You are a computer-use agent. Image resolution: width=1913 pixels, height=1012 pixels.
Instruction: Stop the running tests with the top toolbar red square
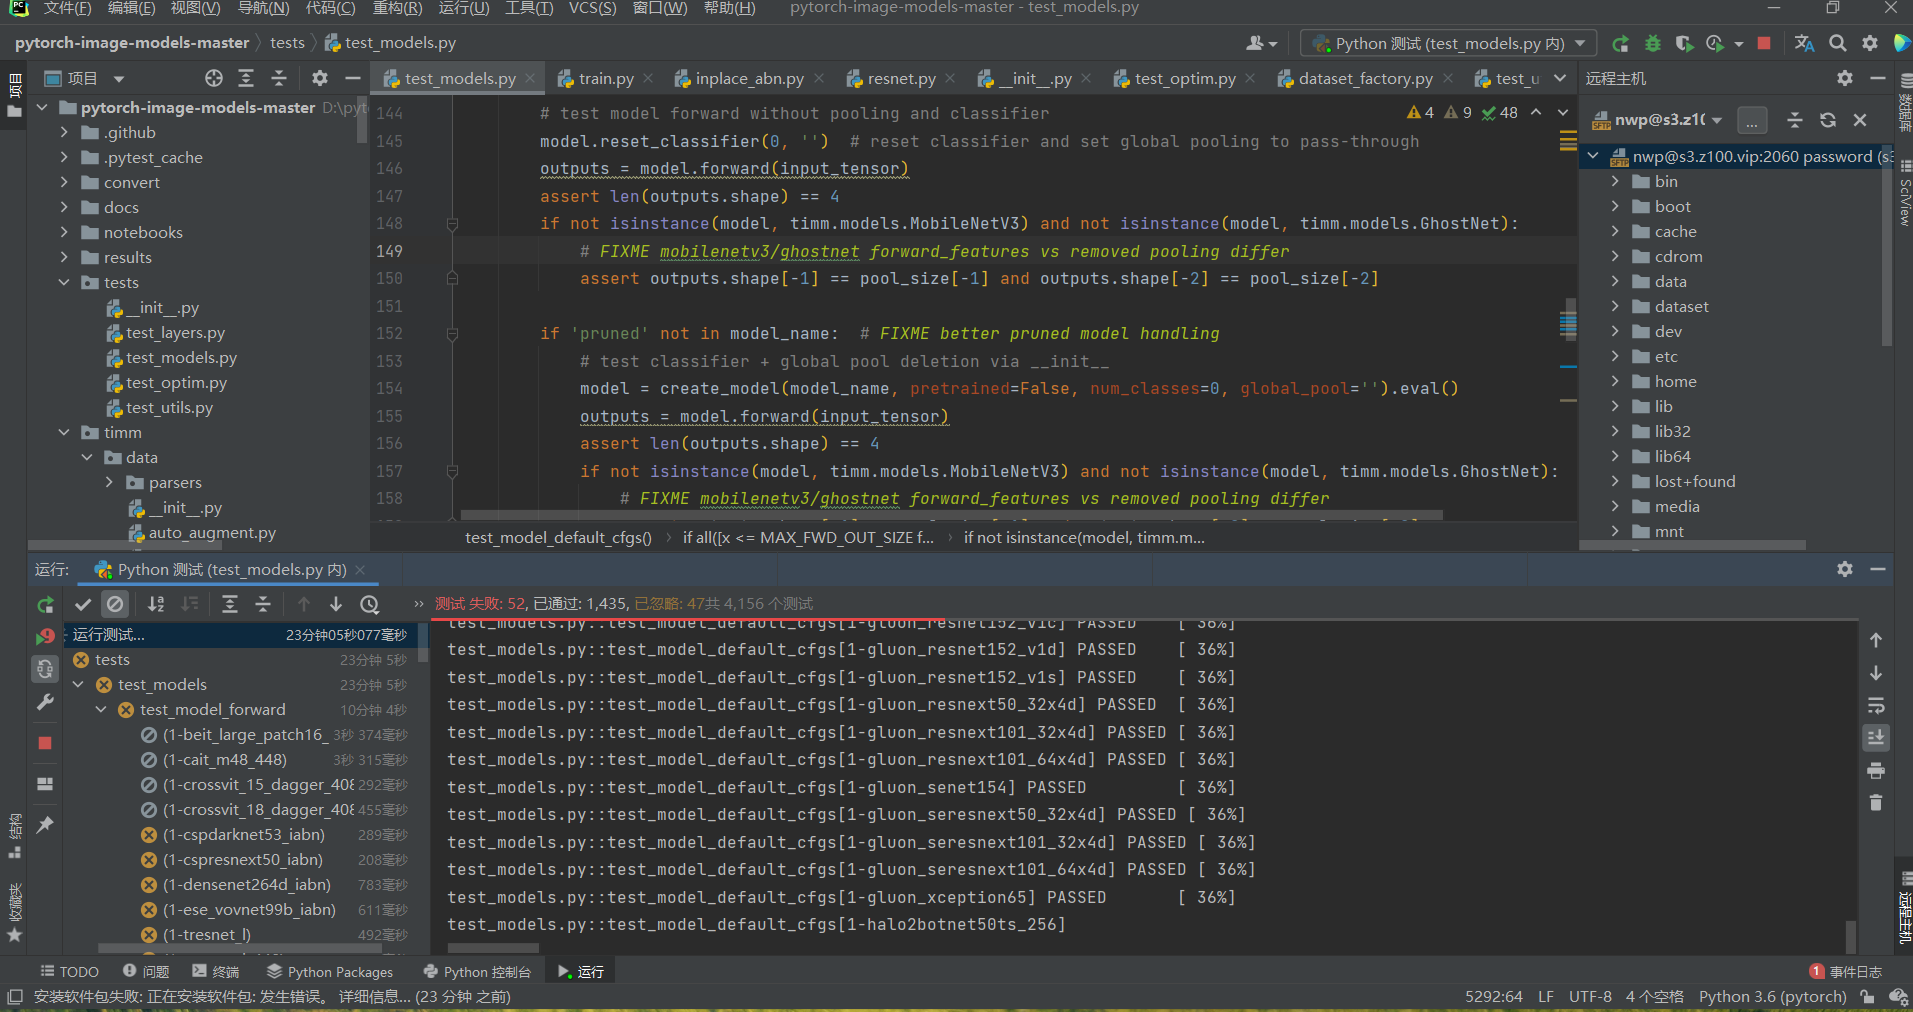[1764, 44]
